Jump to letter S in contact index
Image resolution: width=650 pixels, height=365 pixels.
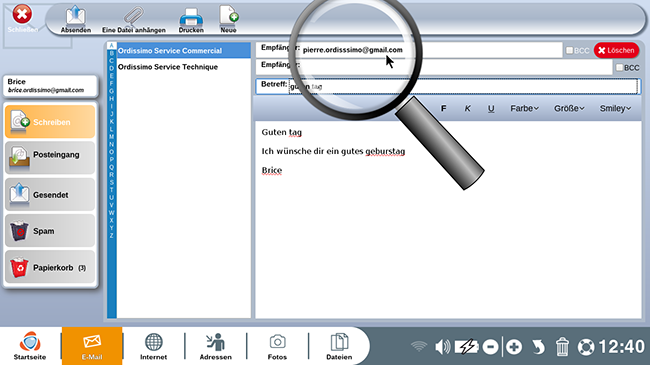[x=112, y=182]
